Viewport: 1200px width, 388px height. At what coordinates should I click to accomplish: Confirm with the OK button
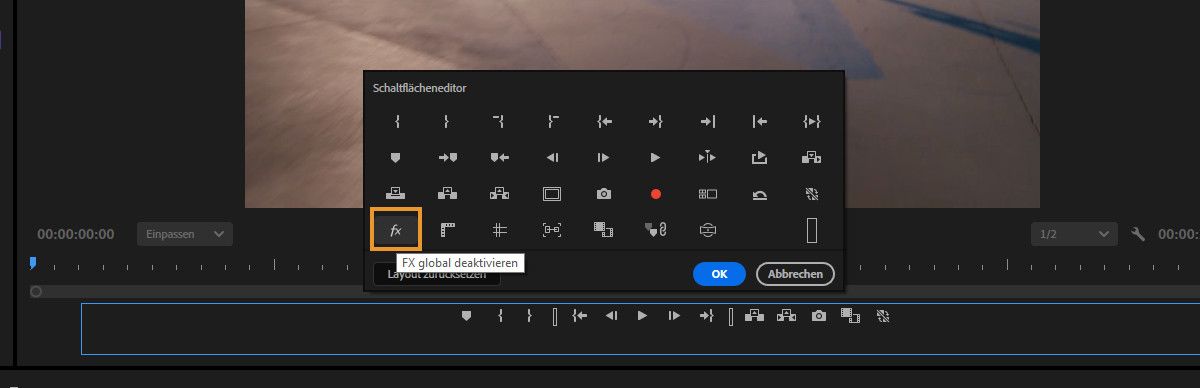pyautogui.click(x=719, y=274)
